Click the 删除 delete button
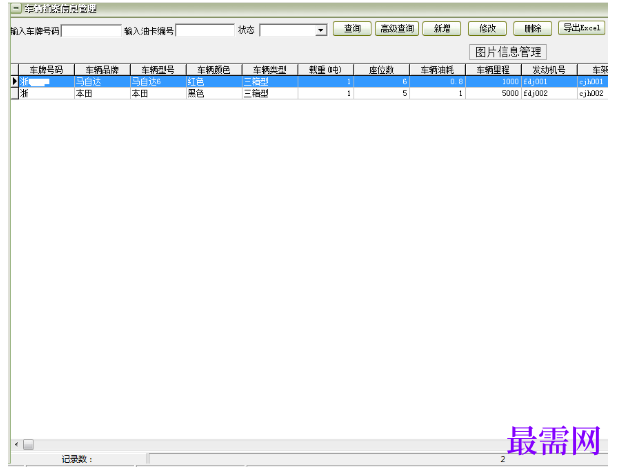619x472 pixels. click(x=533, y=28)
